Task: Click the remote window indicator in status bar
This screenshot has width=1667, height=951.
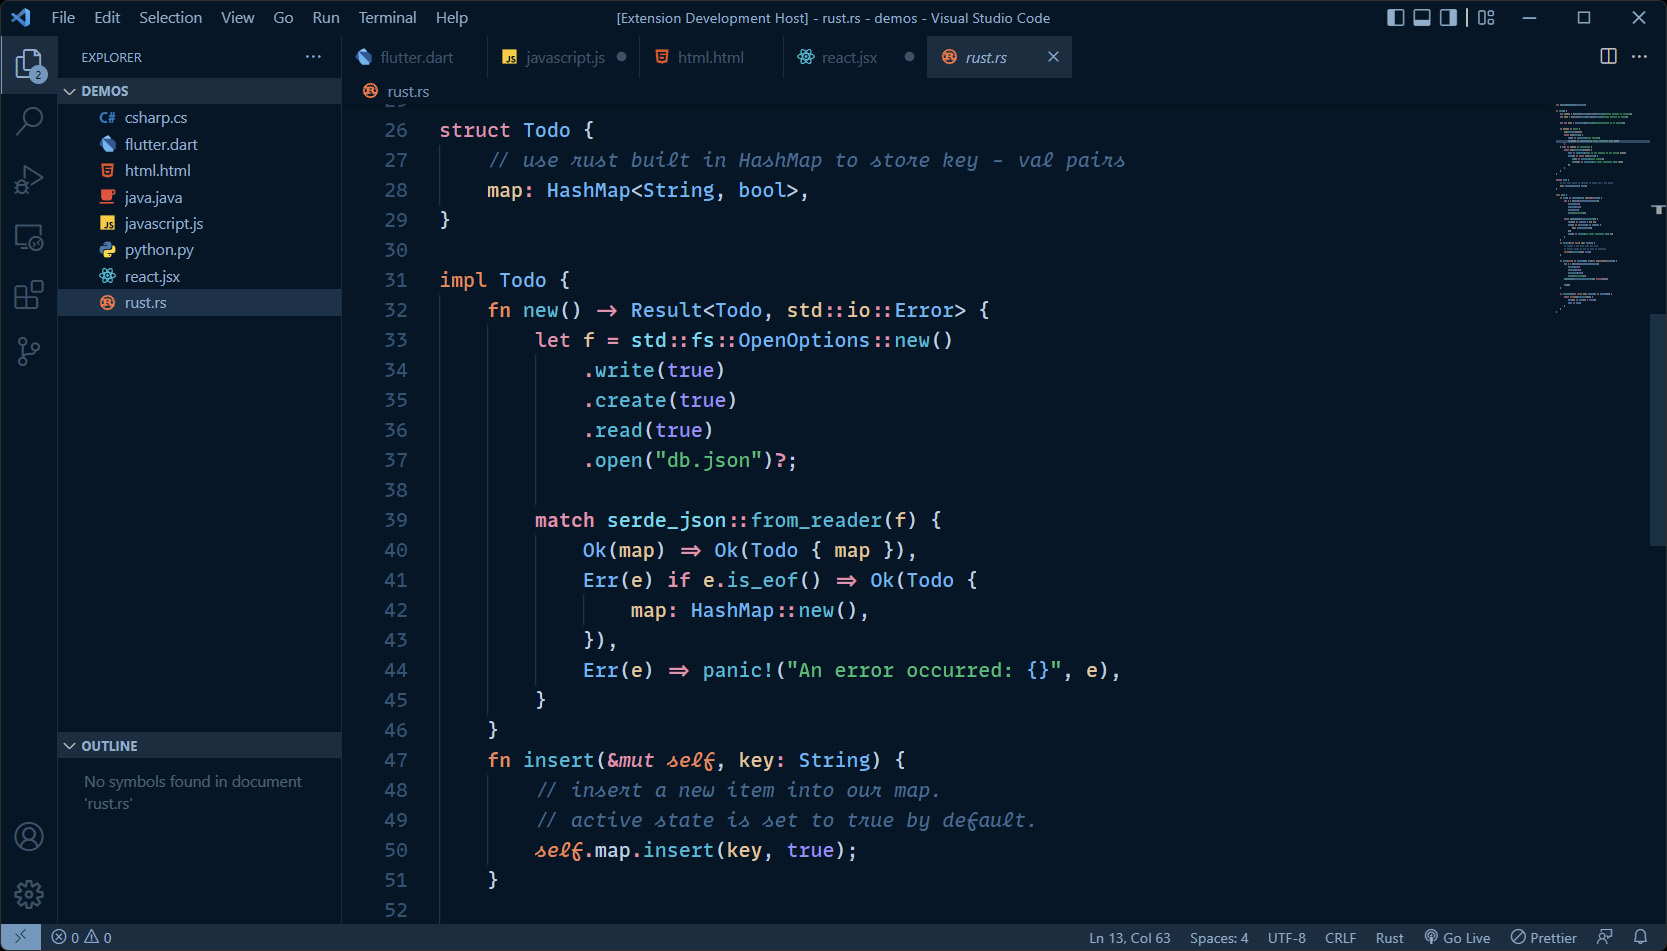Action: 20,937
